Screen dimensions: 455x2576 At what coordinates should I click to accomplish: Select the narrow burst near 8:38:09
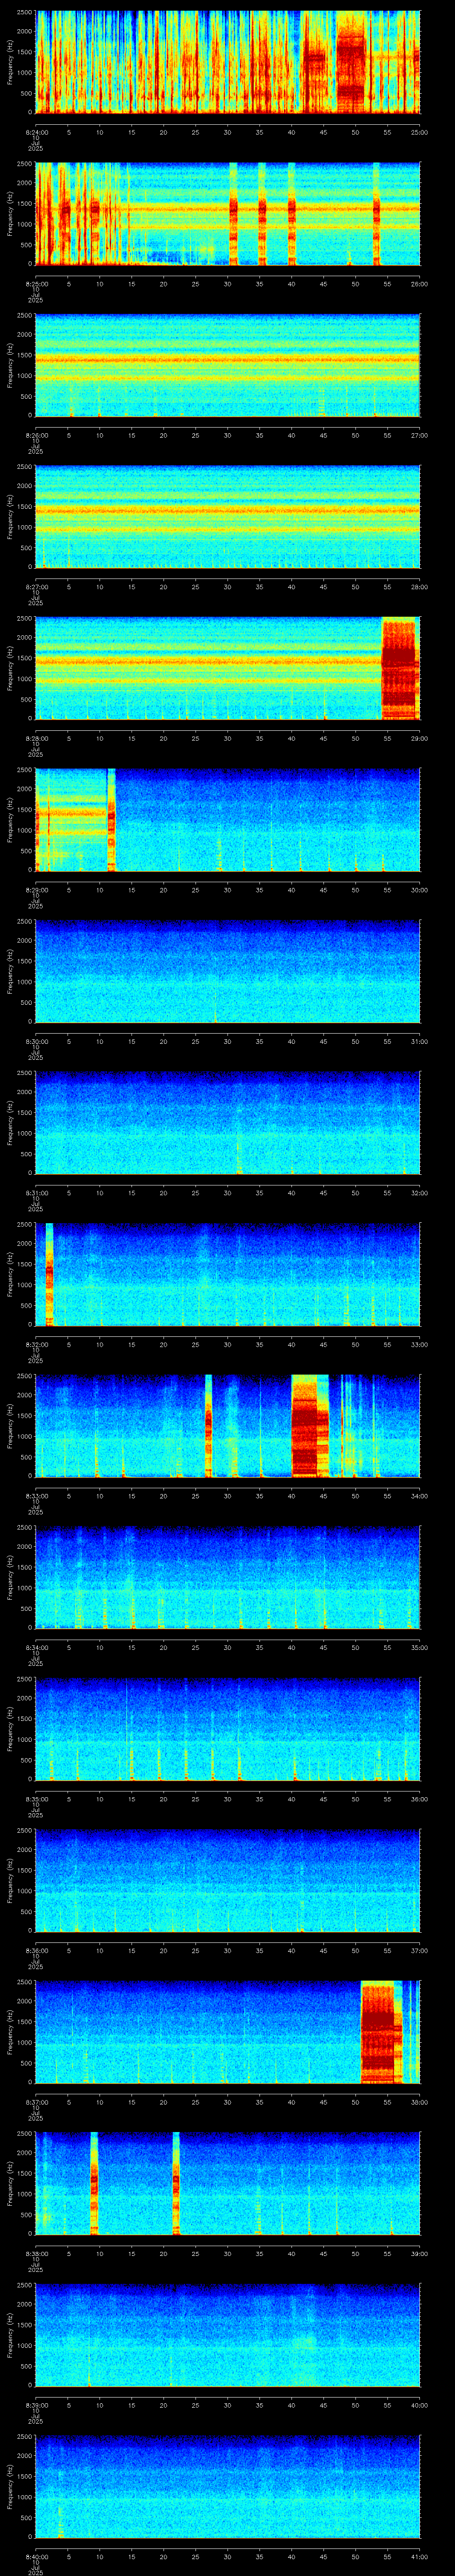tap(94, 2183)
